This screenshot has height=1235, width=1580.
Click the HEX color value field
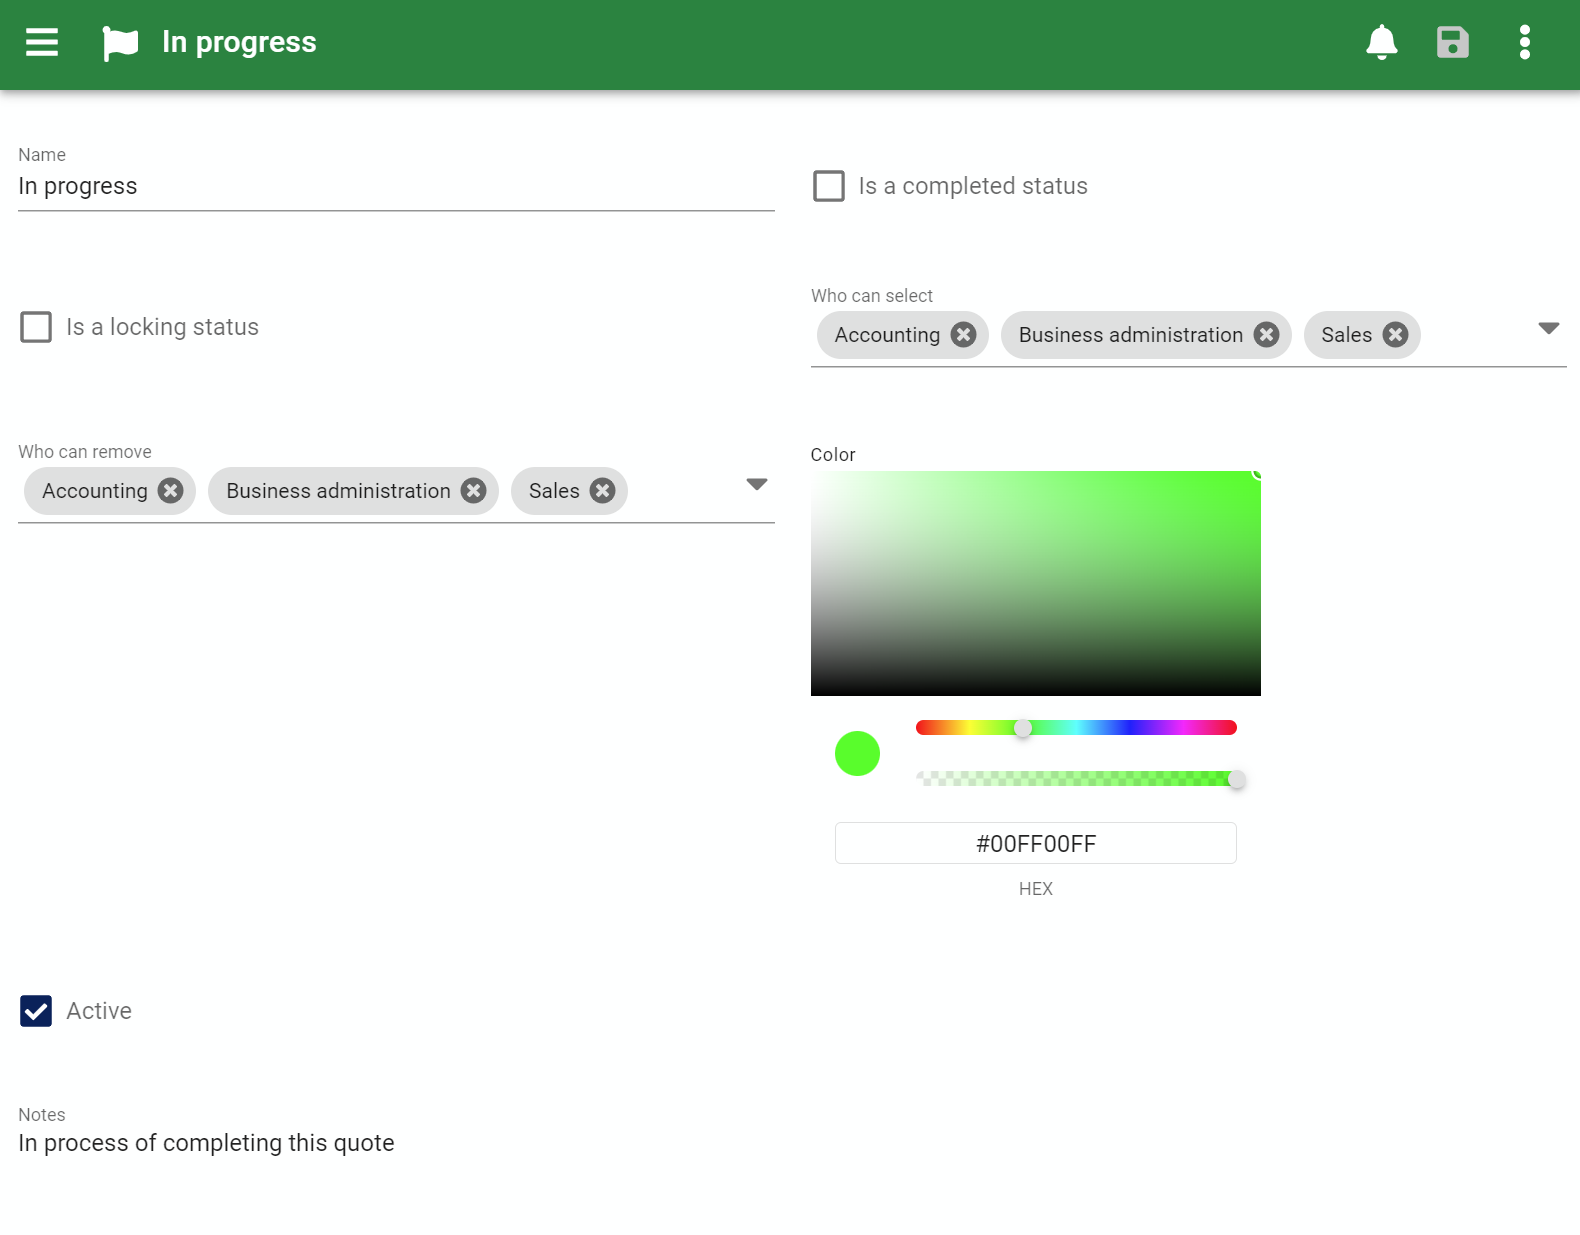tap(1035, 843)
